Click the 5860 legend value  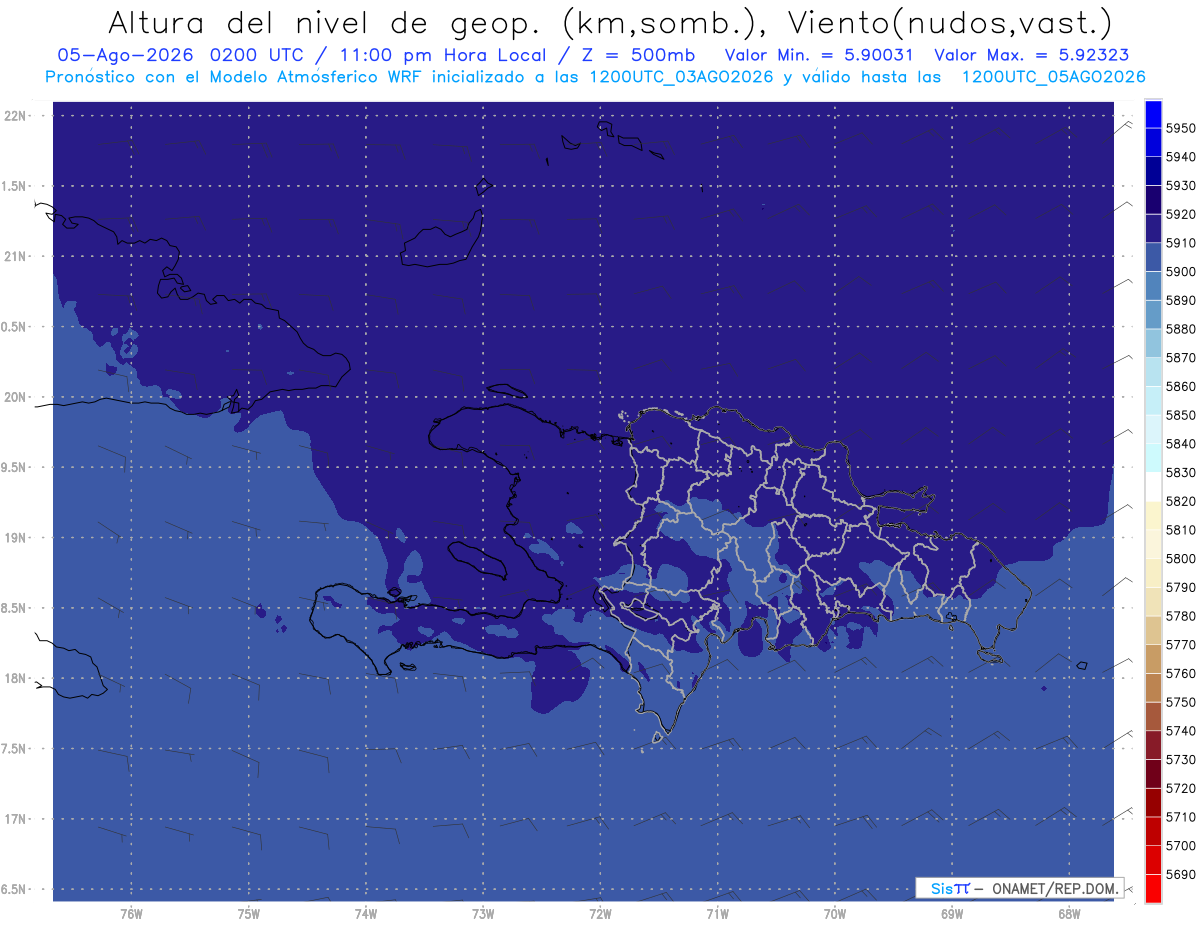pyautogui.click(x=1181, y=386)
